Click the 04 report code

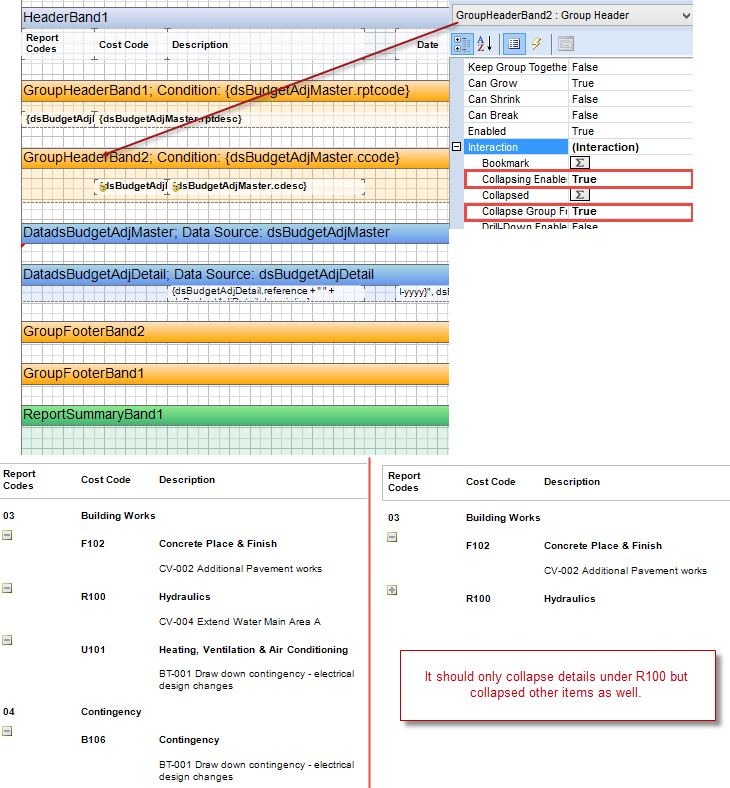tap(9, 712)
